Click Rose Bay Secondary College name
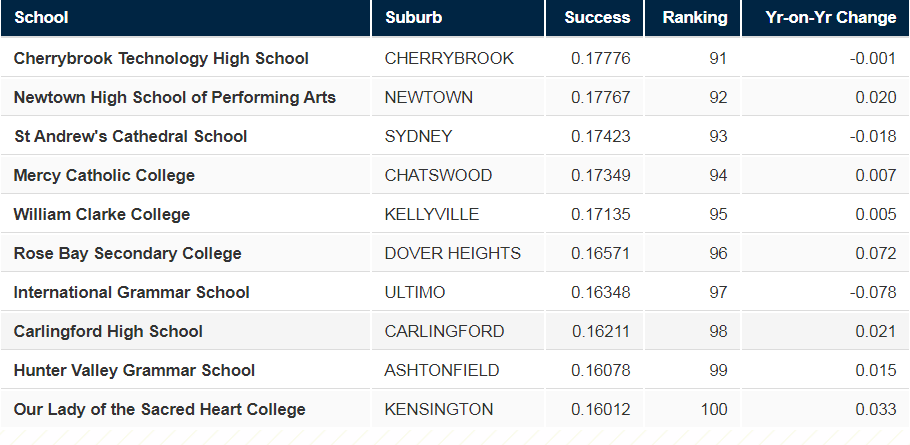Viewport: 910px width, 445px height. pyautogui.click(x=127, y=253)
